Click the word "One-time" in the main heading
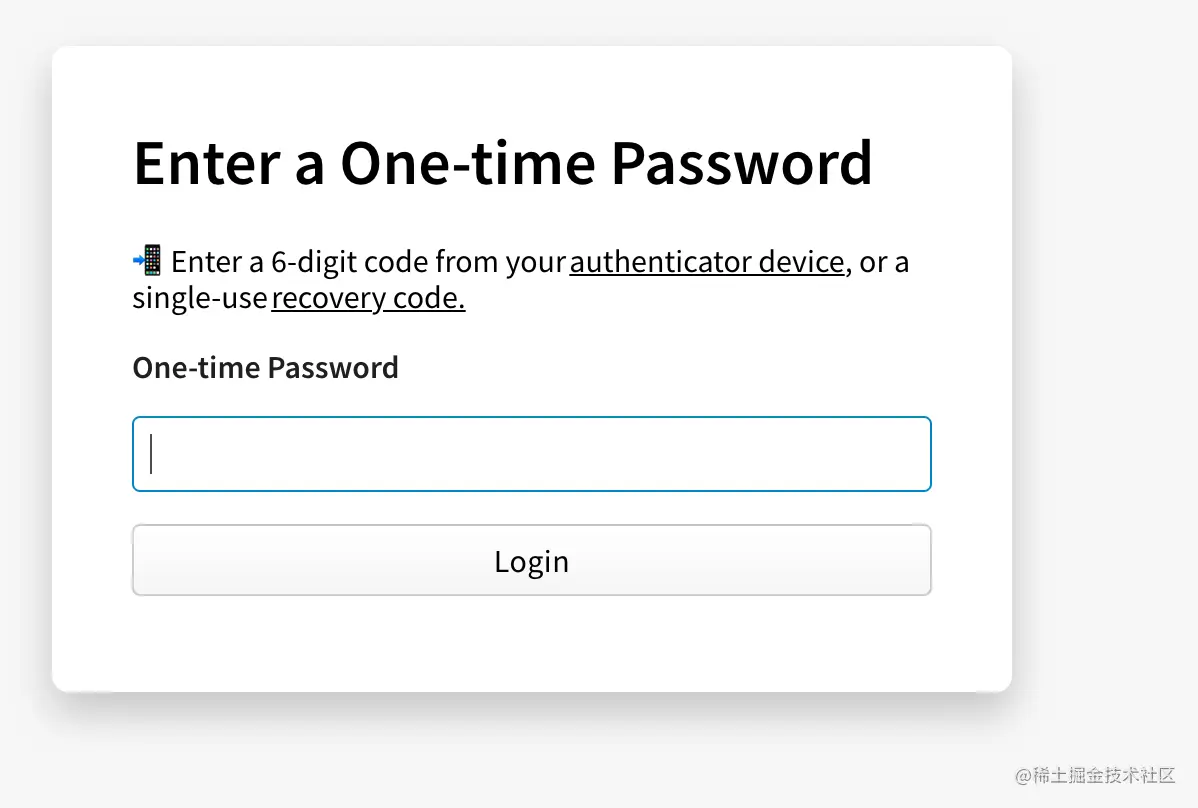The image size is (1198, 808). [x=467, y=163]
